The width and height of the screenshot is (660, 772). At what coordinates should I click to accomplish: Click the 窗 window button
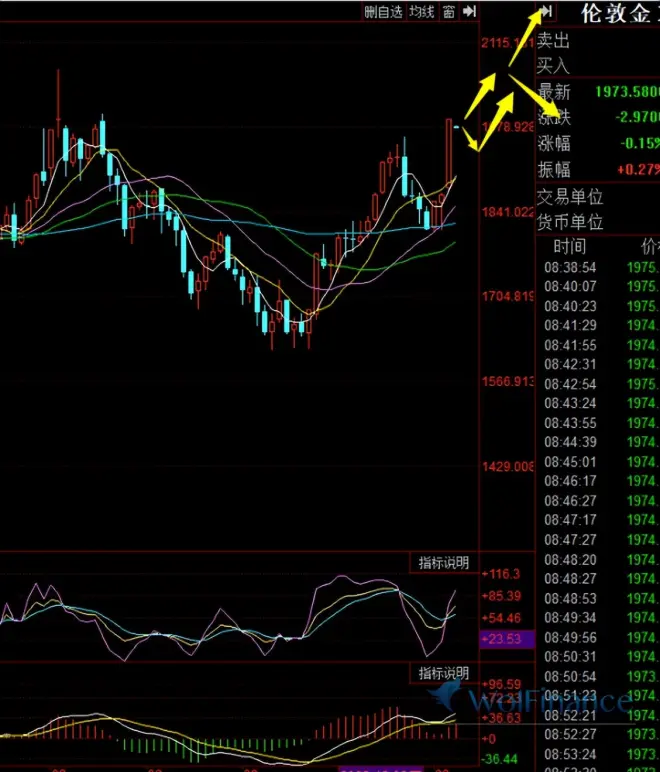coord(449,11)
